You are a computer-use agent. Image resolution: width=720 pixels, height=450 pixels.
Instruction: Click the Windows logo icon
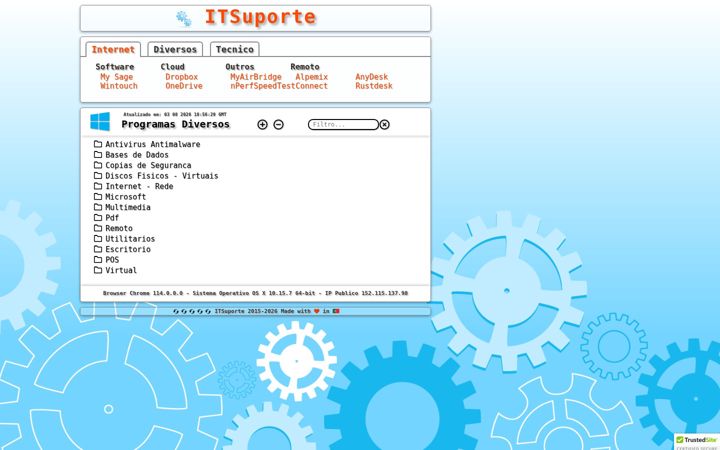[100, 122]
